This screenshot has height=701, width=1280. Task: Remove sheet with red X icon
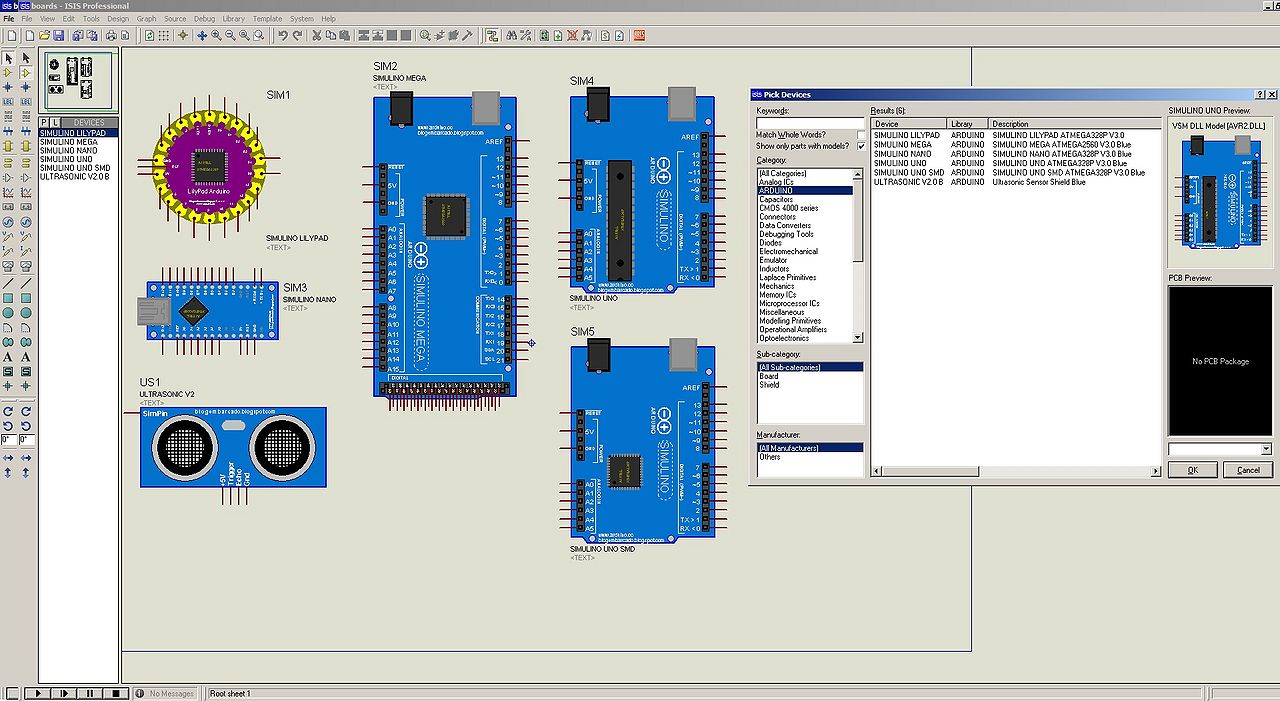tap(573, 35)
